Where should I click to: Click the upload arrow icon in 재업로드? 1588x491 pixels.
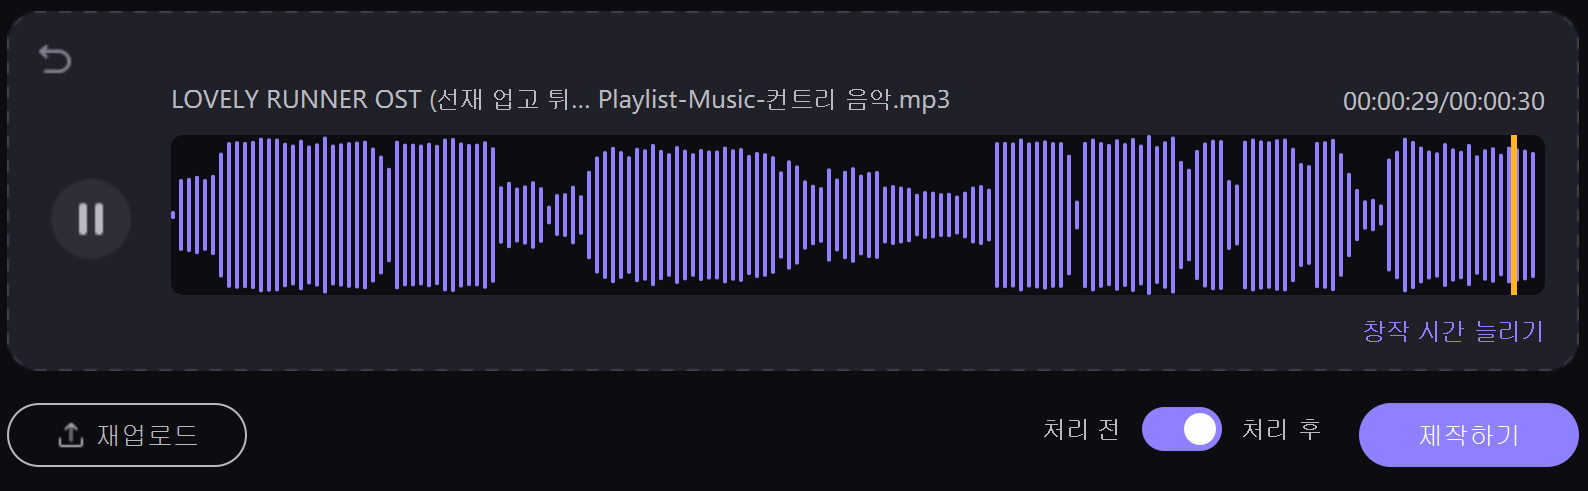pos(70,435)
